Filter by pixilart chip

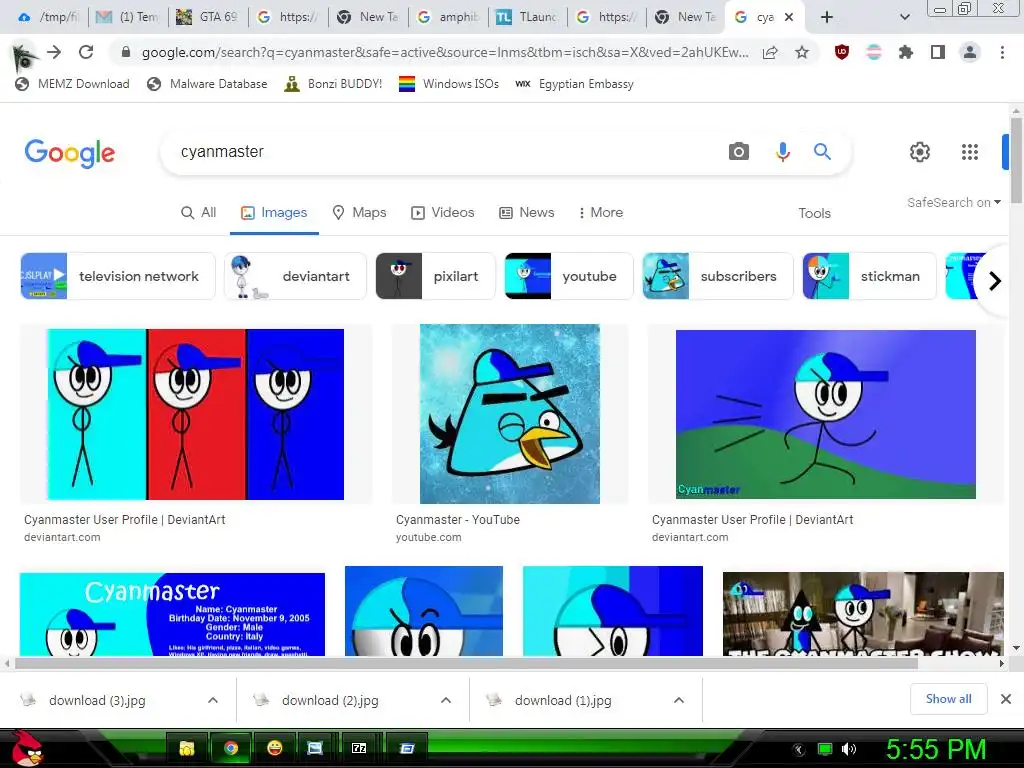435,276
